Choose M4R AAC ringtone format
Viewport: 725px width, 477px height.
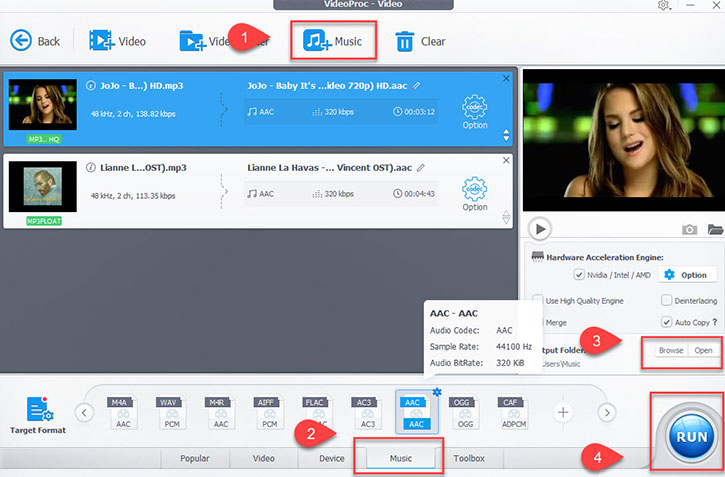click(x=221, y=412)
